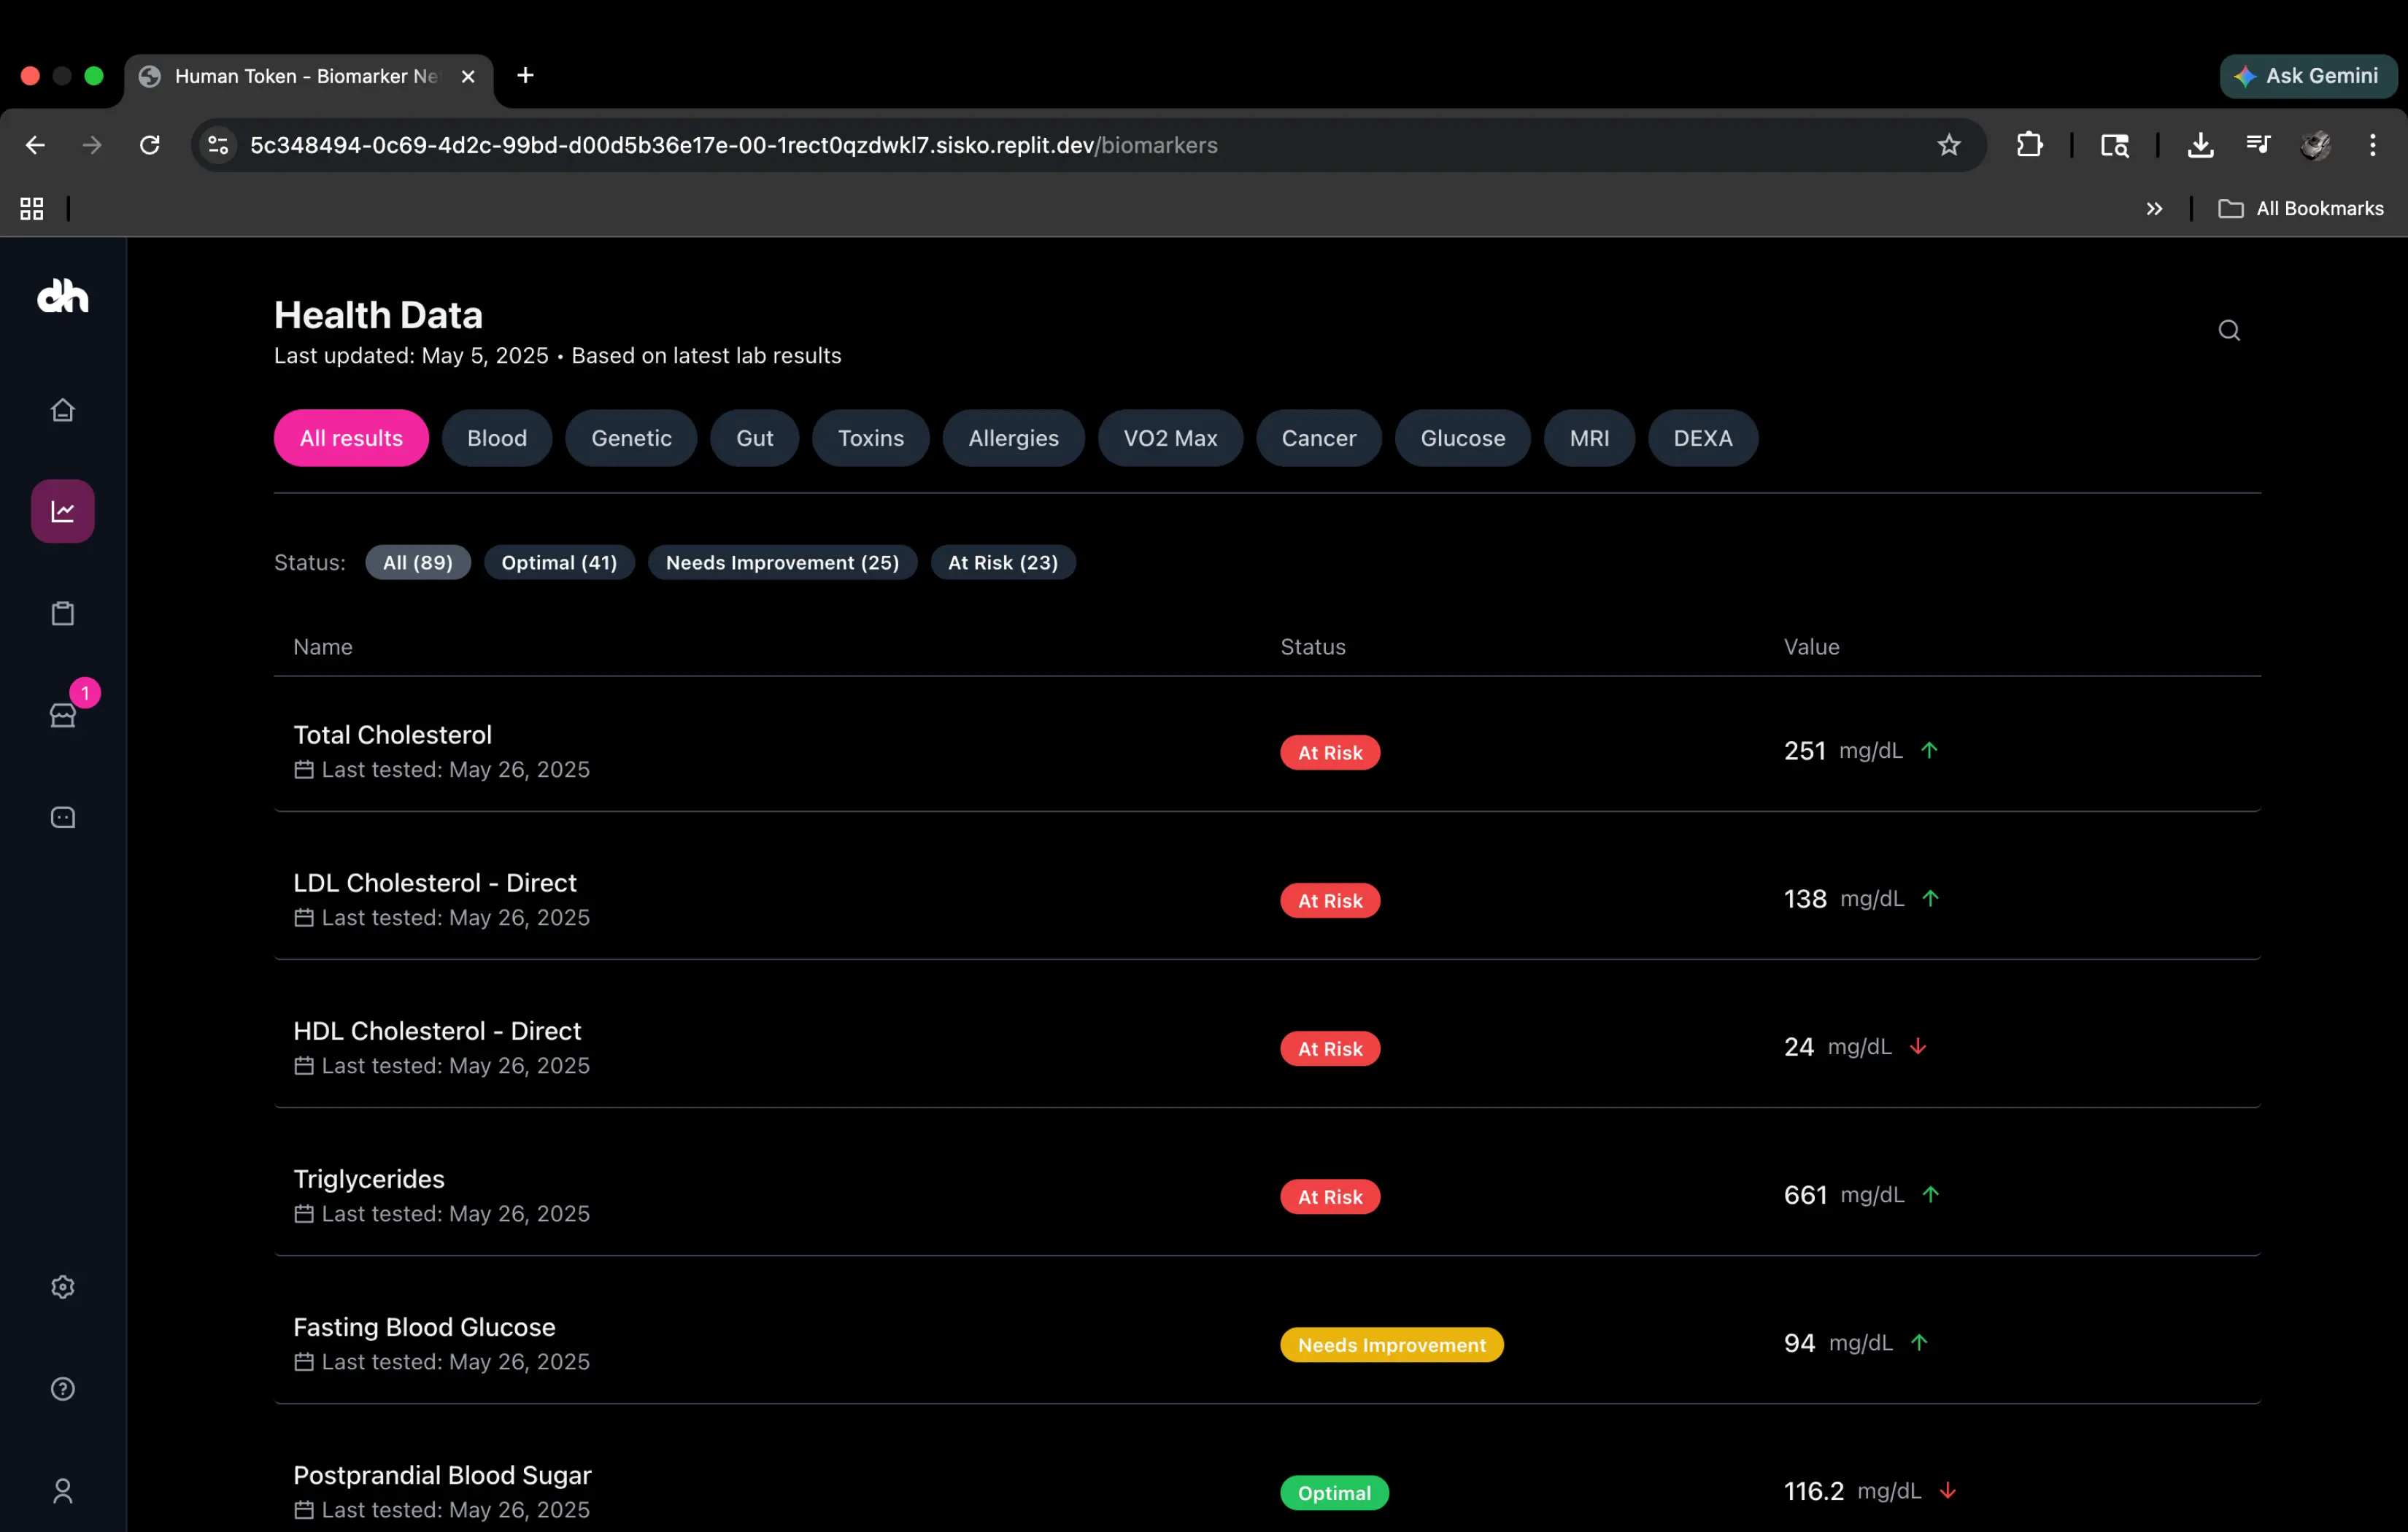Open the chat bubble icon in sidebar
The image size is (2408, 1532).
click(62, 817)
